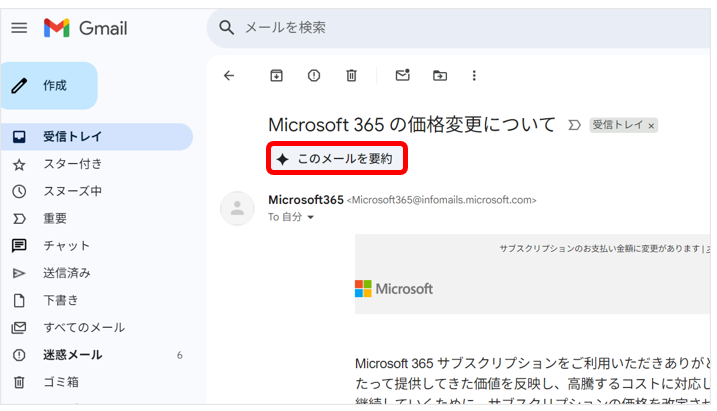Click the search magnifier icon
This screenshot has width=717, height=411.
(226, 27)
